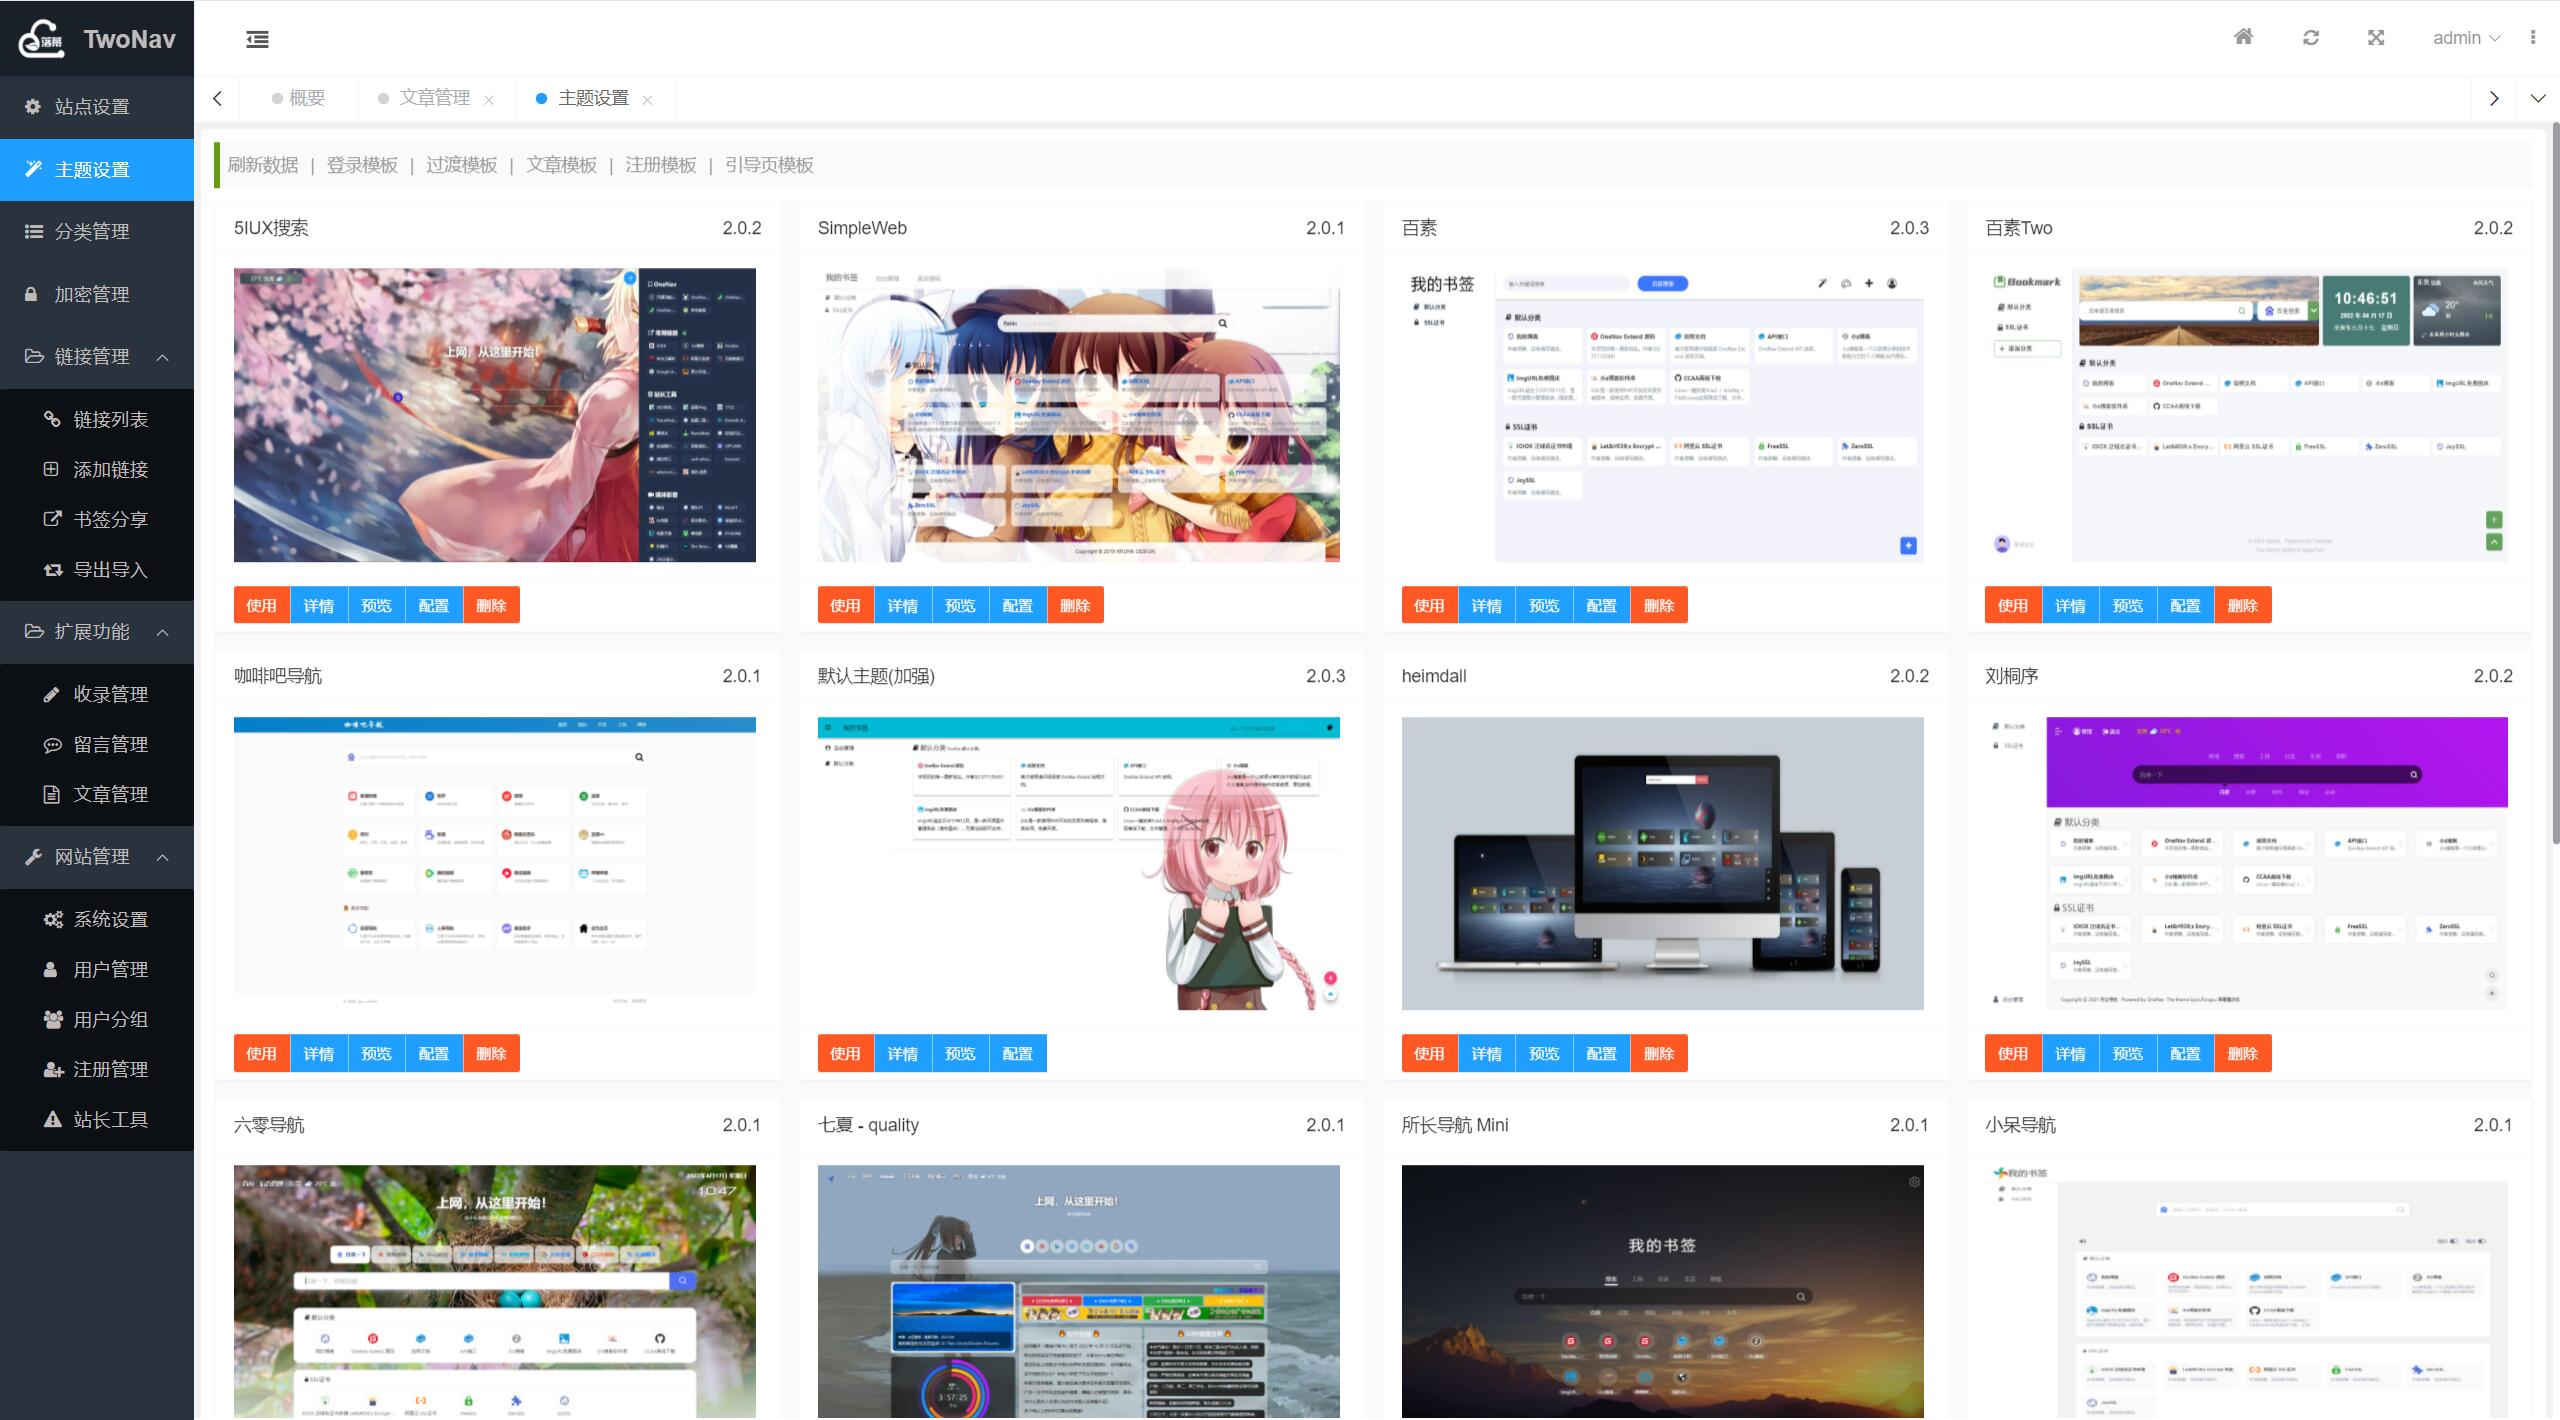
Task: Open 站长工具 submenu item
Action: [x=97, y=1119]
